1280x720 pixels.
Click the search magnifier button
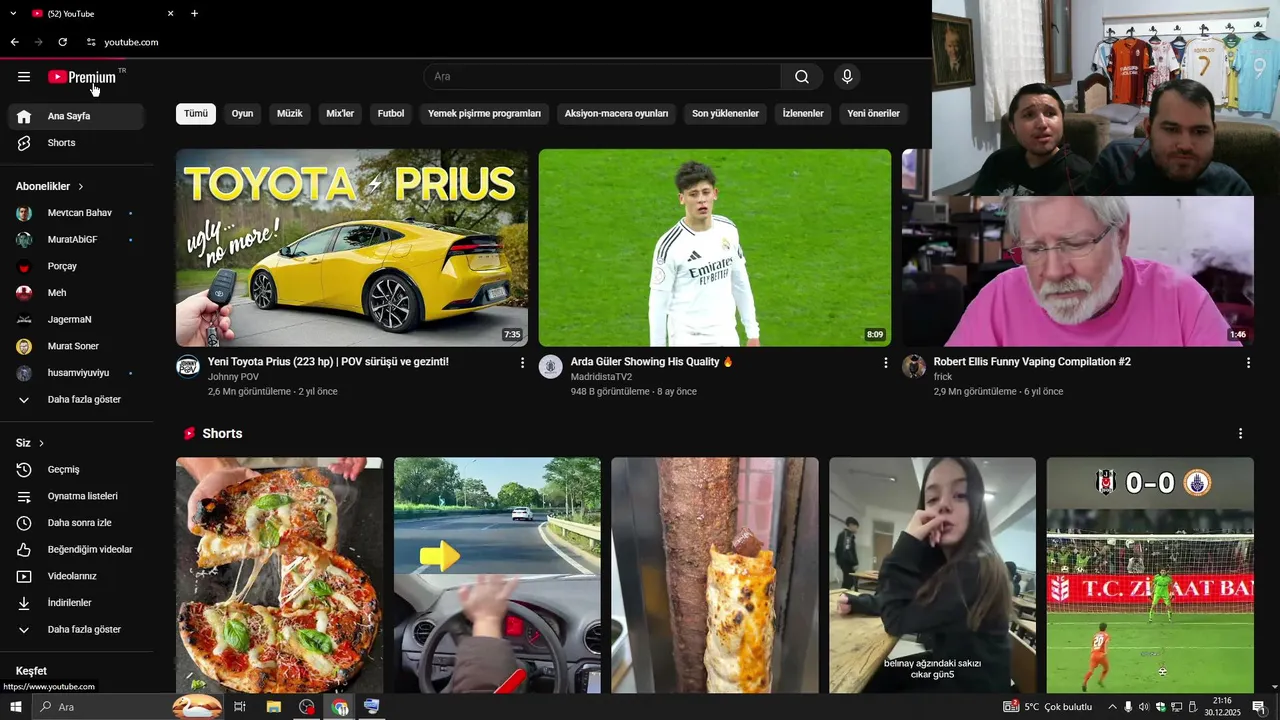[802, 77]
